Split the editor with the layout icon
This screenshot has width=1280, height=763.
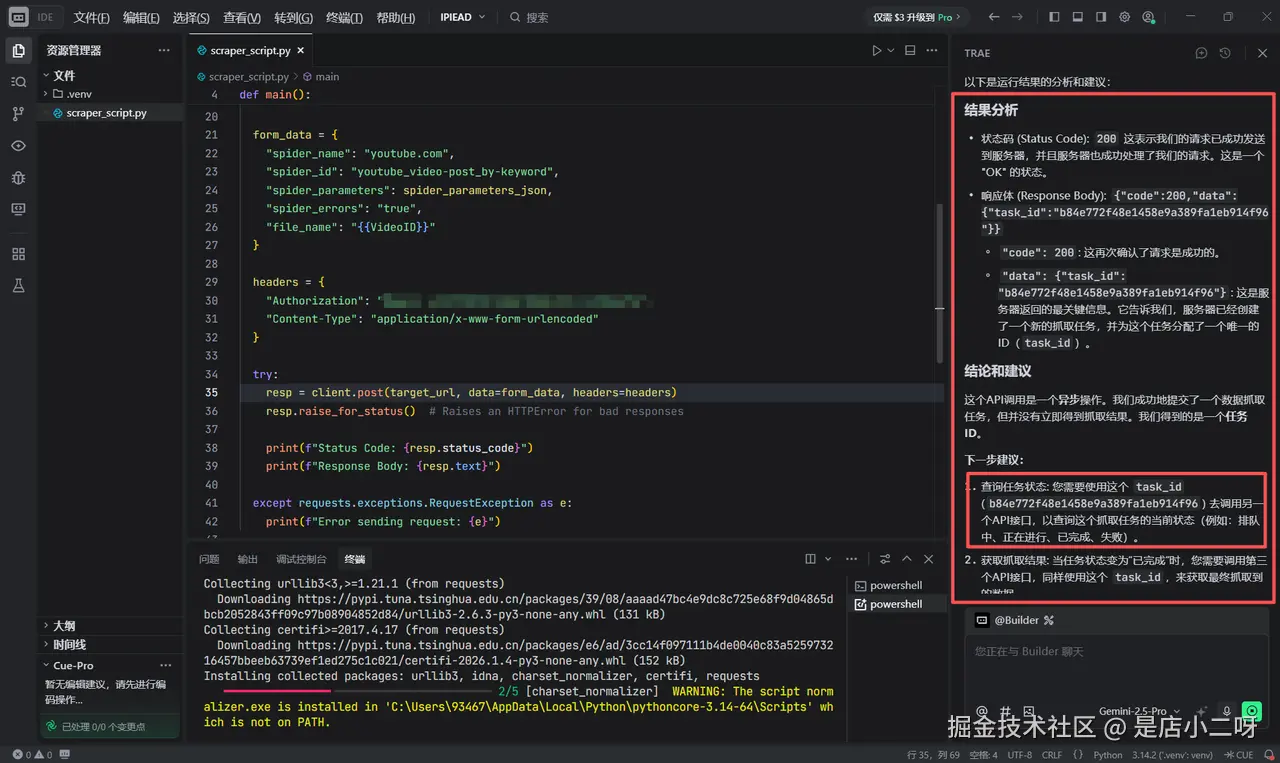tap(910, 50)
